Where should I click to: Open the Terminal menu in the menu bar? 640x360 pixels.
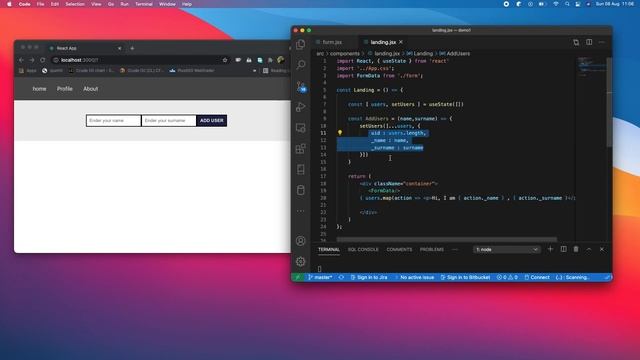point(144,4)
